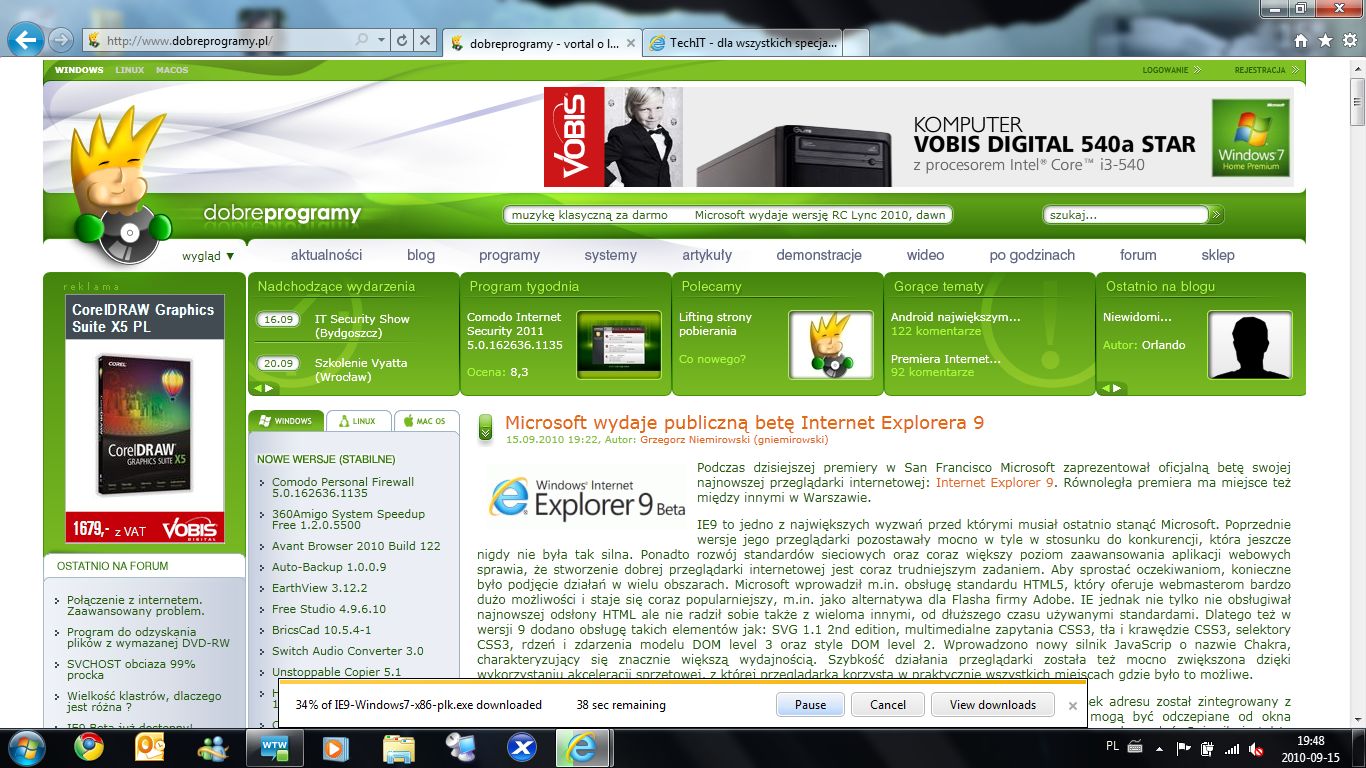Close the dobreprogramy browser tab
Screen dimensions: 1366x768
coord(630,43)
